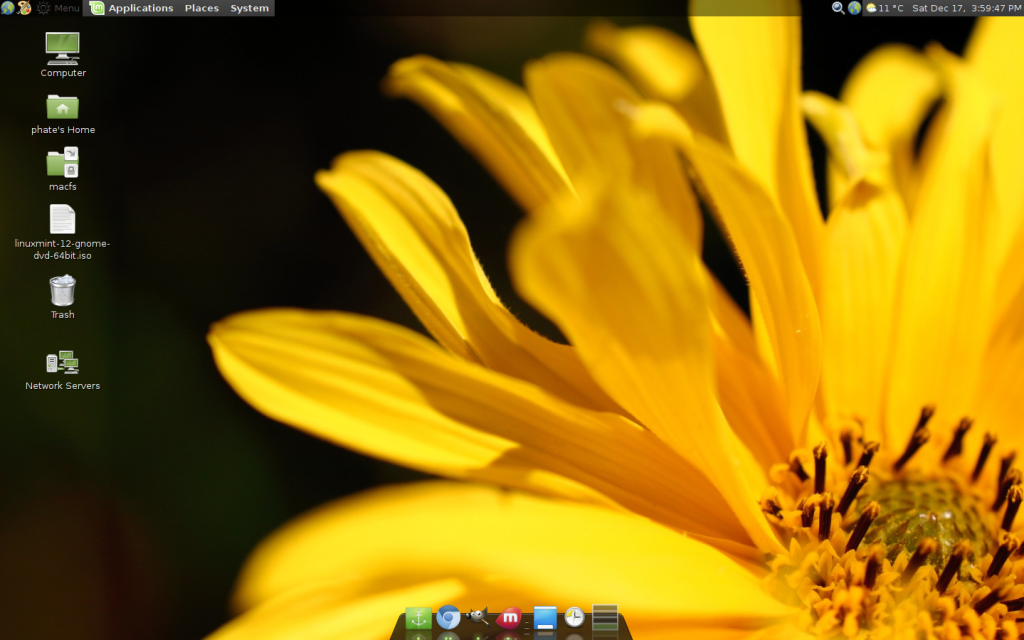1024x640 pixels.
Task: Launch the red 'm' application in dock
Action: coord(509,617)
